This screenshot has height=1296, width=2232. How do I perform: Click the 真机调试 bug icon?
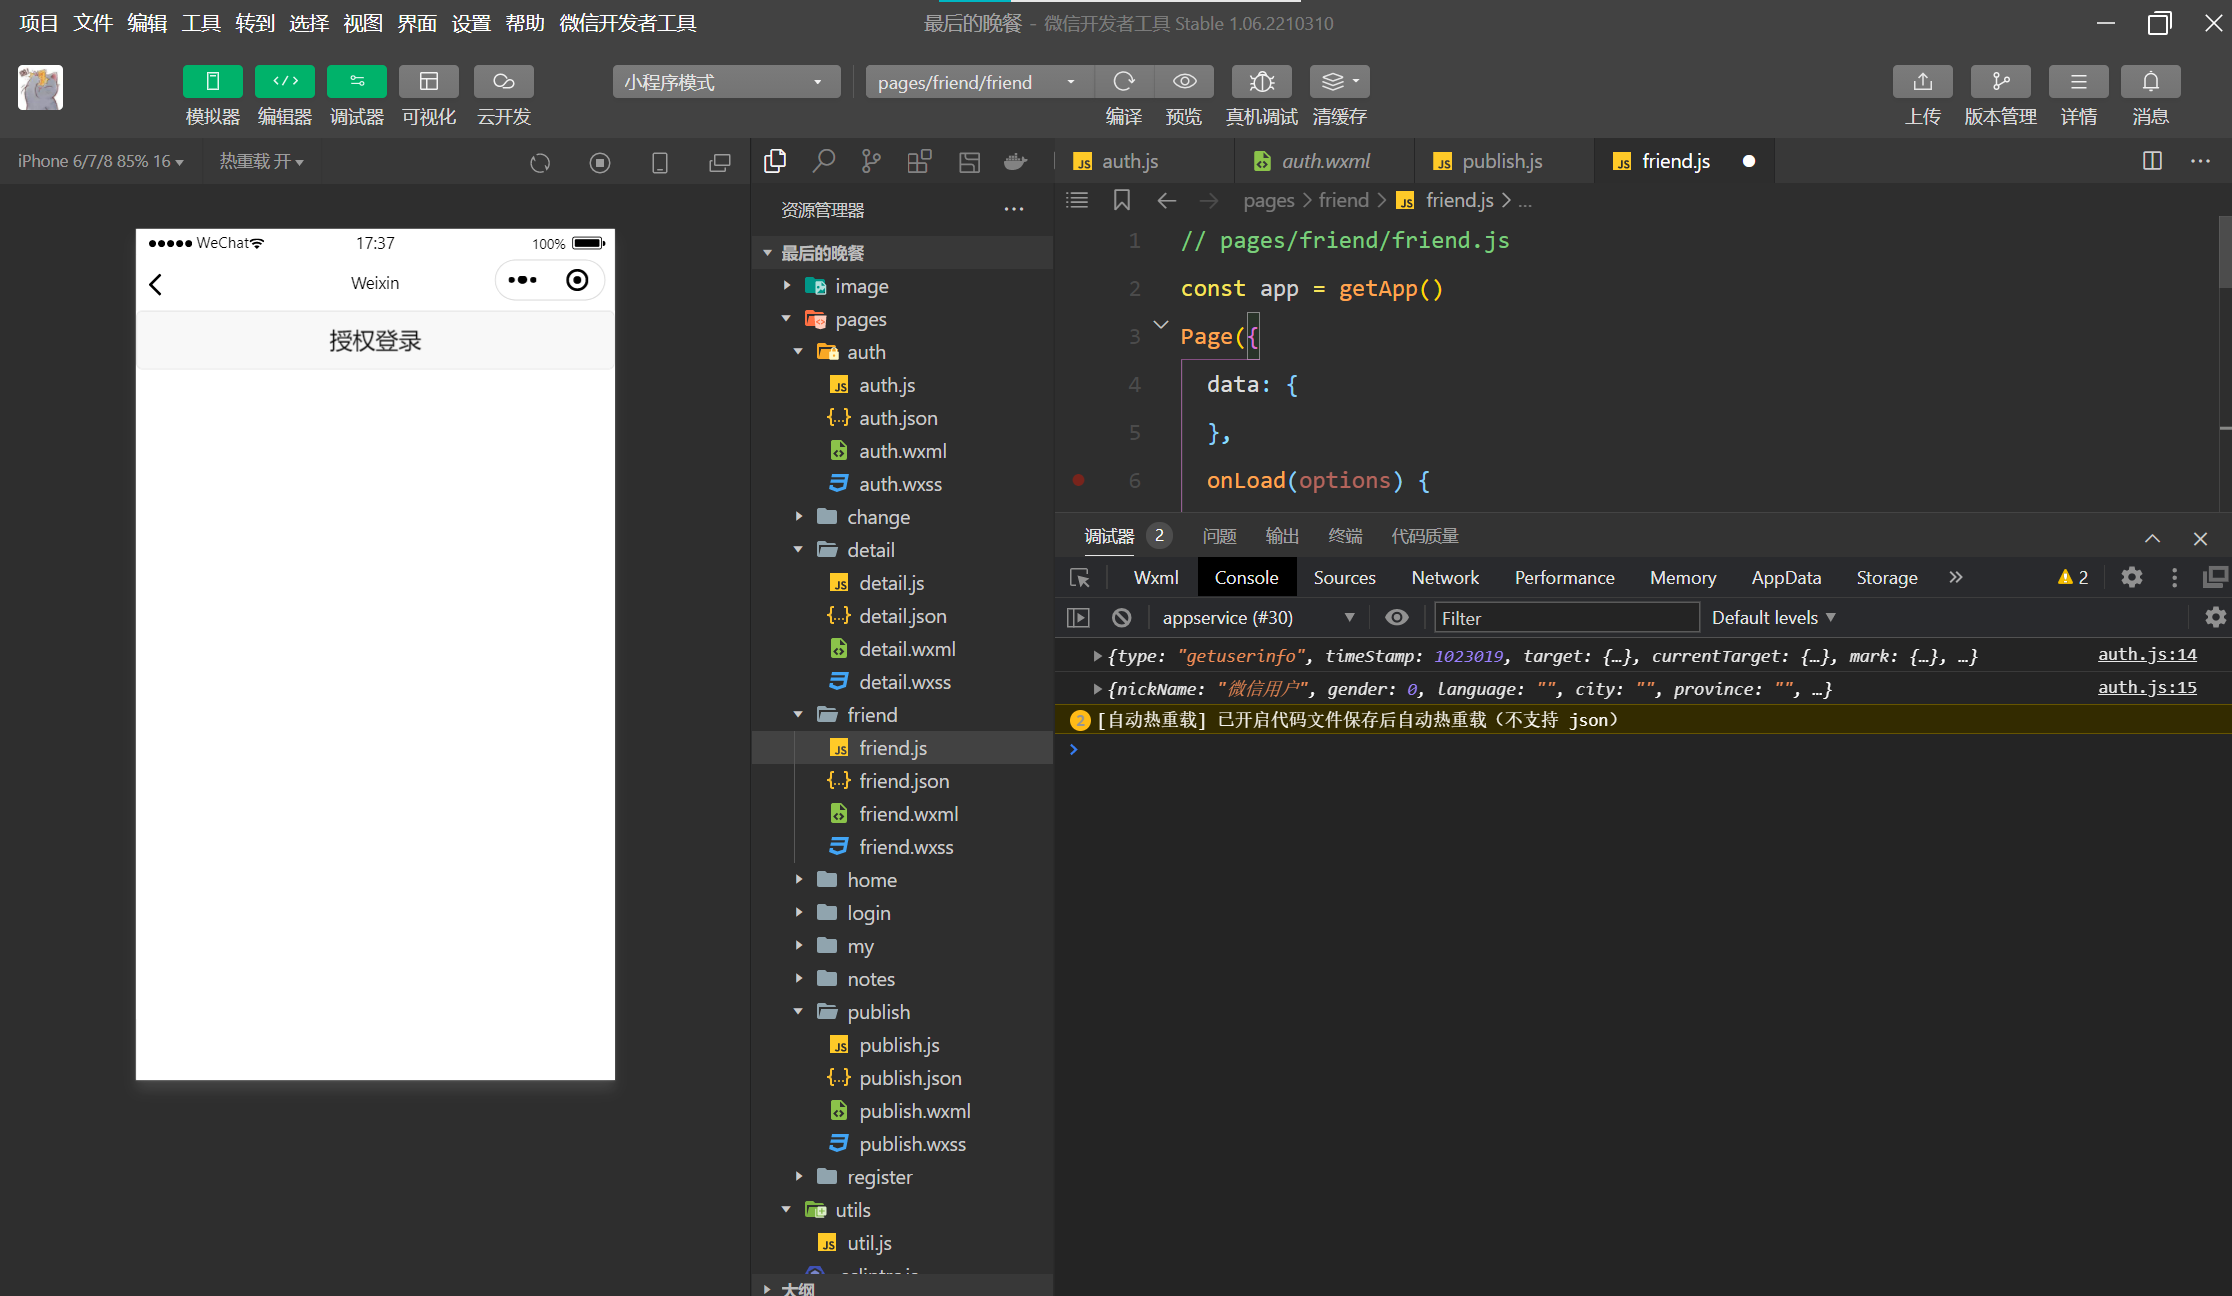(1261, 82)
